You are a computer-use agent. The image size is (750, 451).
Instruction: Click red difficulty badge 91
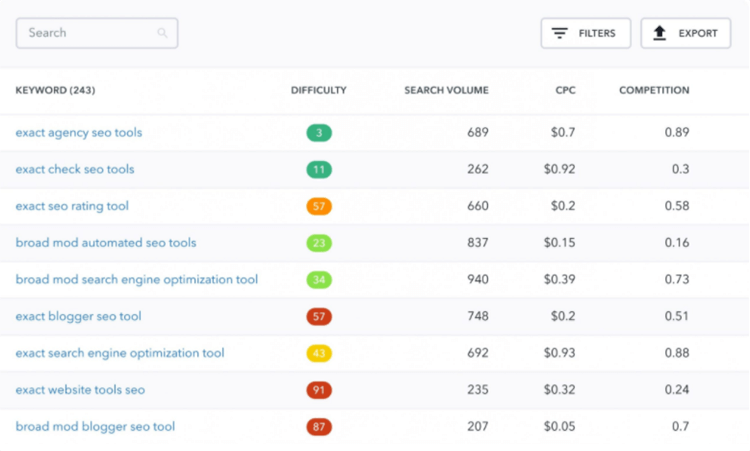point(319,390)
